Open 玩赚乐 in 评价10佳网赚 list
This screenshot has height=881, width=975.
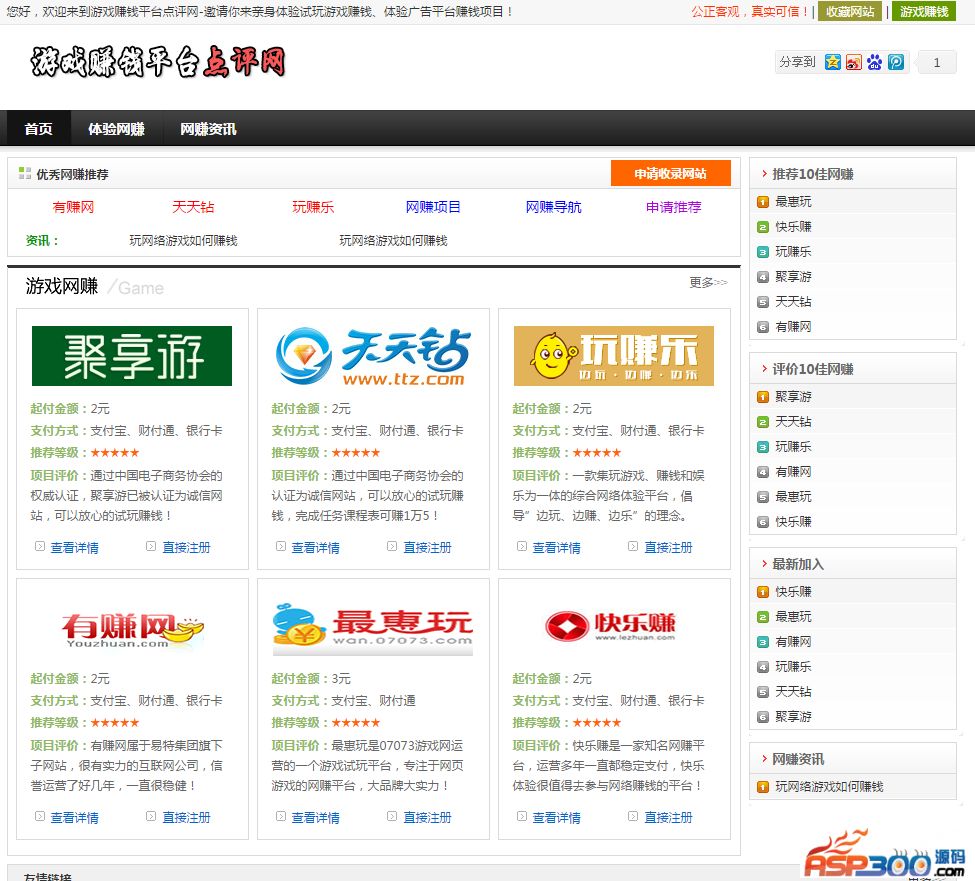(x=793, y=446)
